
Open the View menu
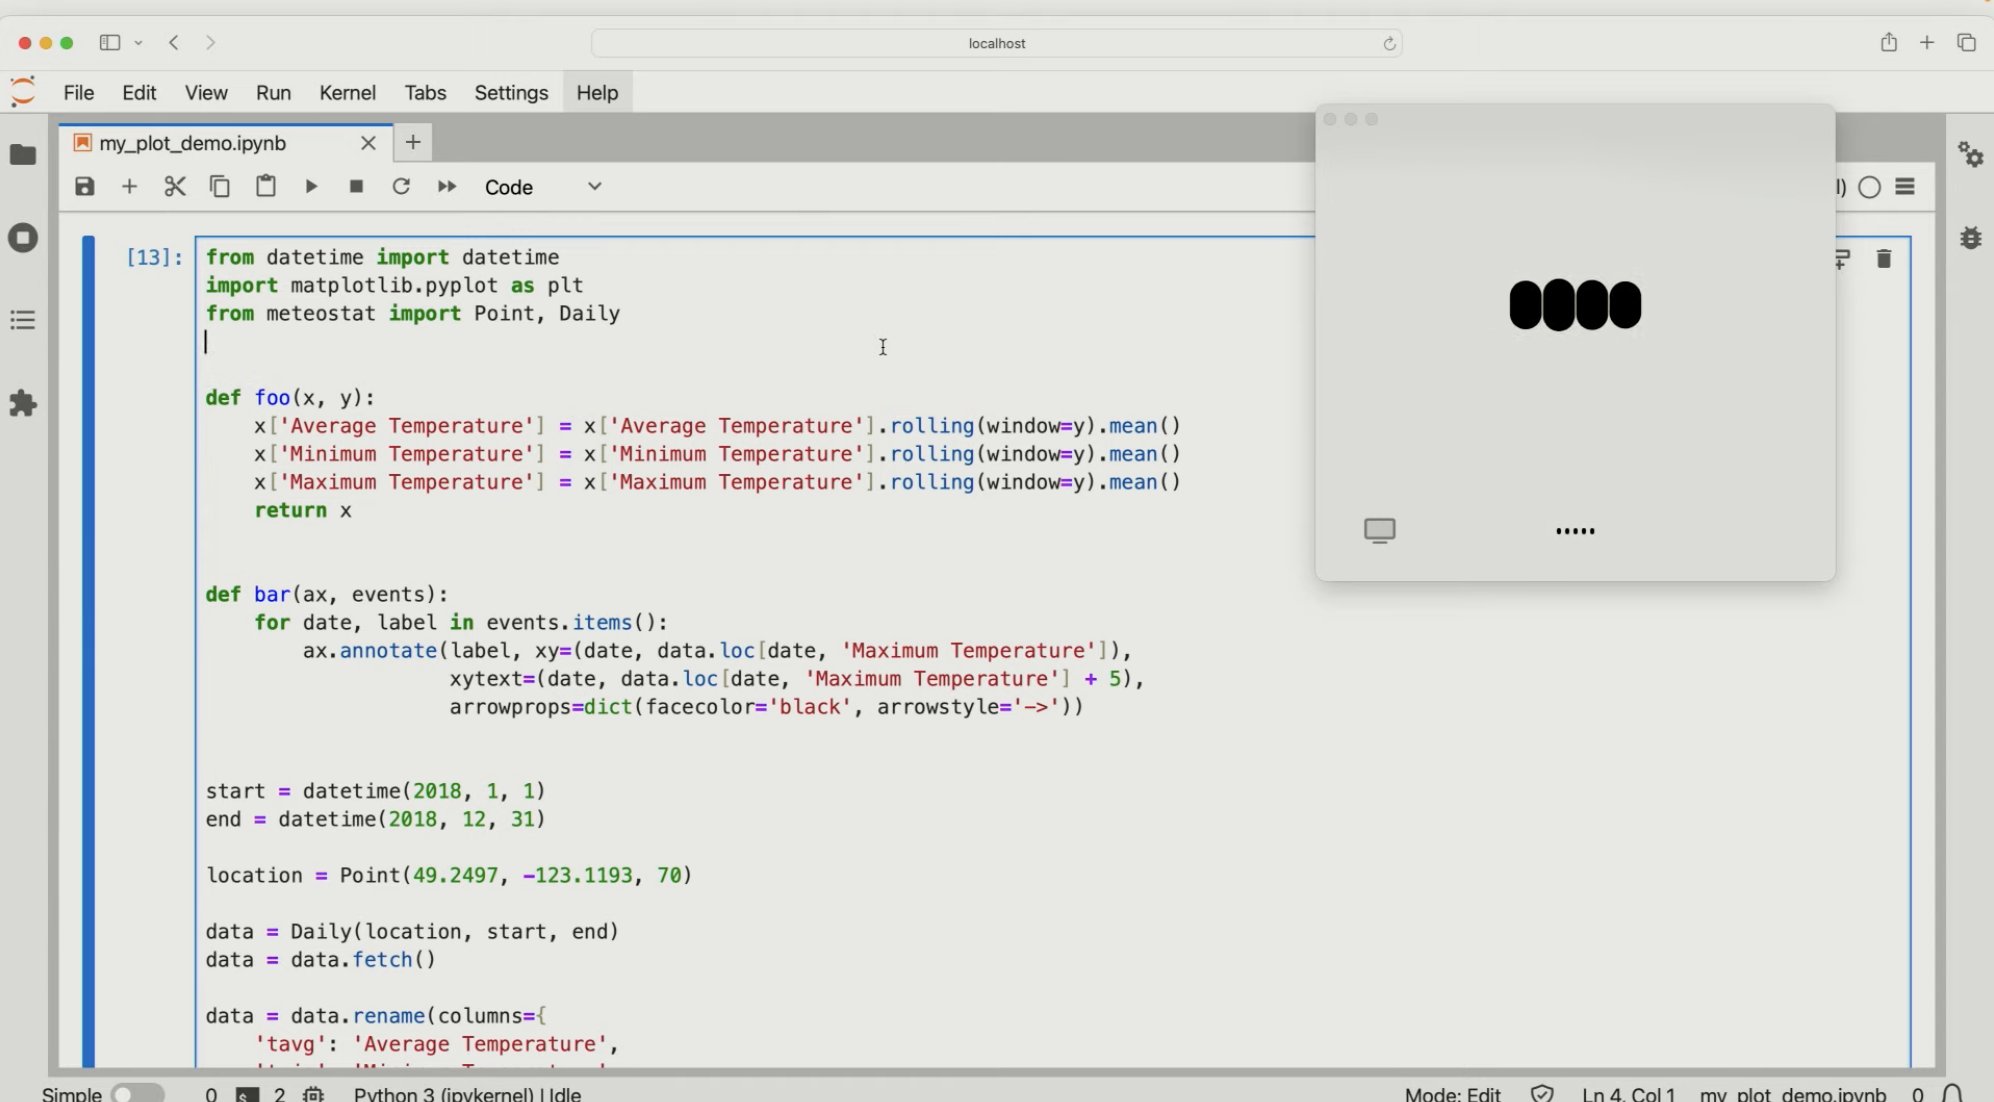pos(206,93)
